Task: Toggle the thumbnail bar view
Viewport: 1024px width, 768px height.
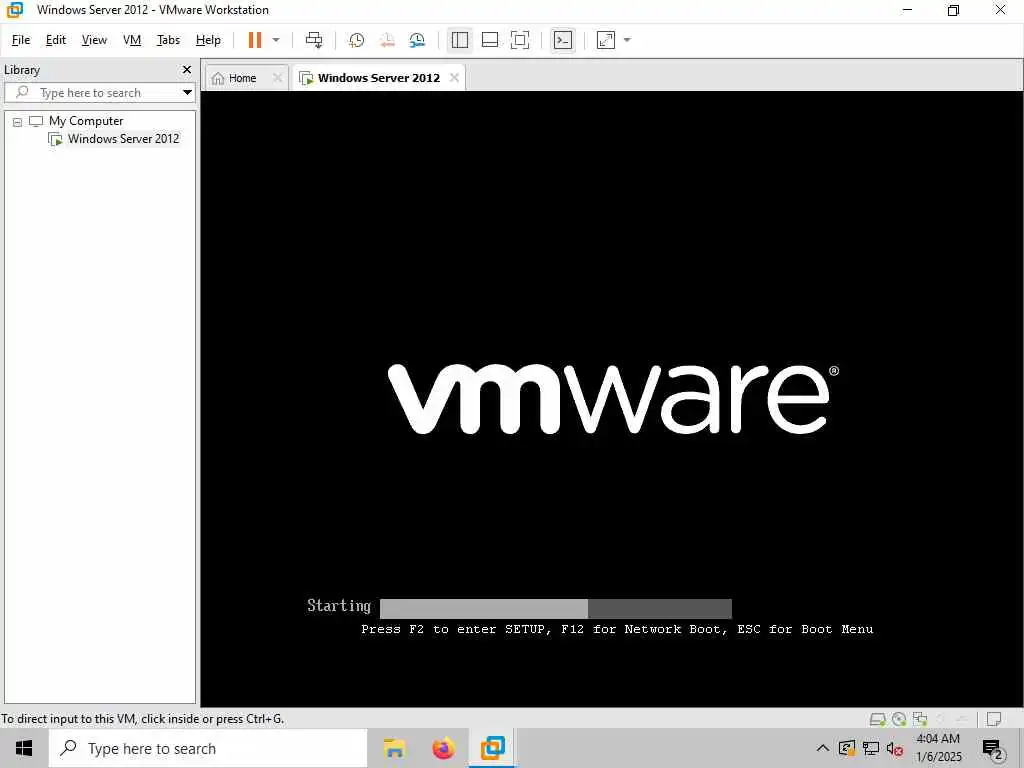Action: click(x=490, y=40)
